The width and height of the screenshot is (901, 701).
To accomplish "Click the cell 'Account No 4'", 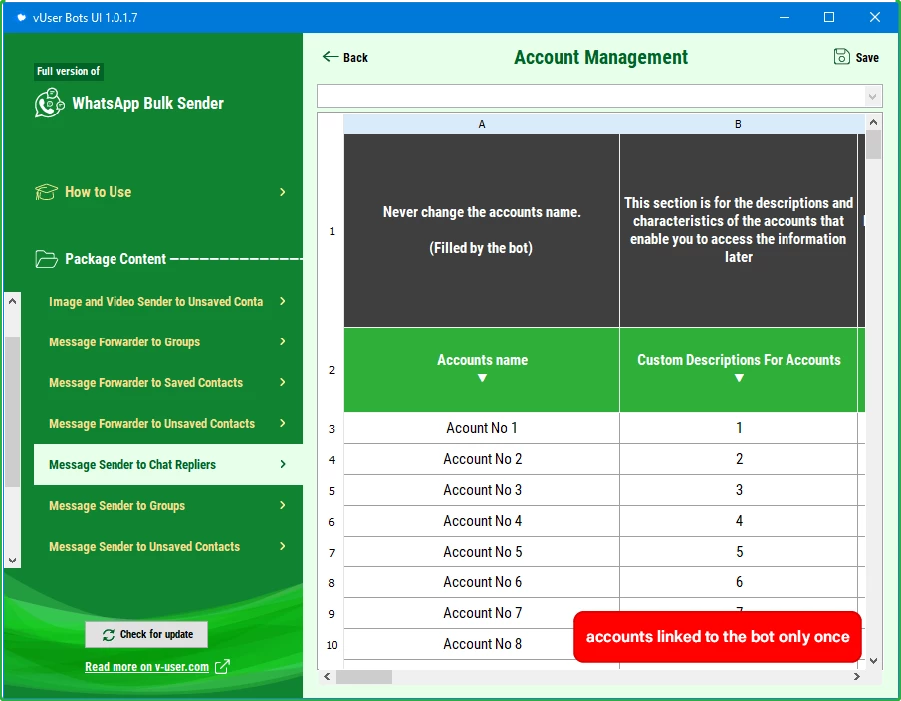I will (482, 521).
